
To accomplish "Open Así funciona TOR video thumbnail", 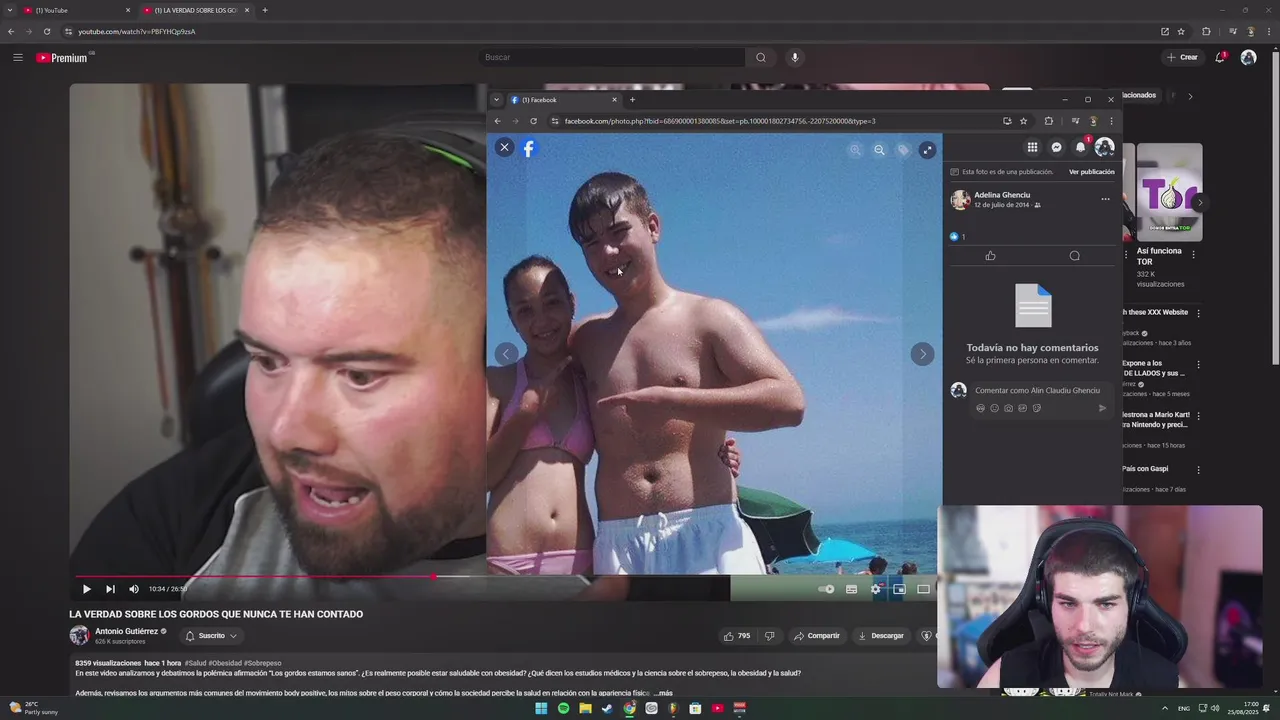I will point(1169,192).
